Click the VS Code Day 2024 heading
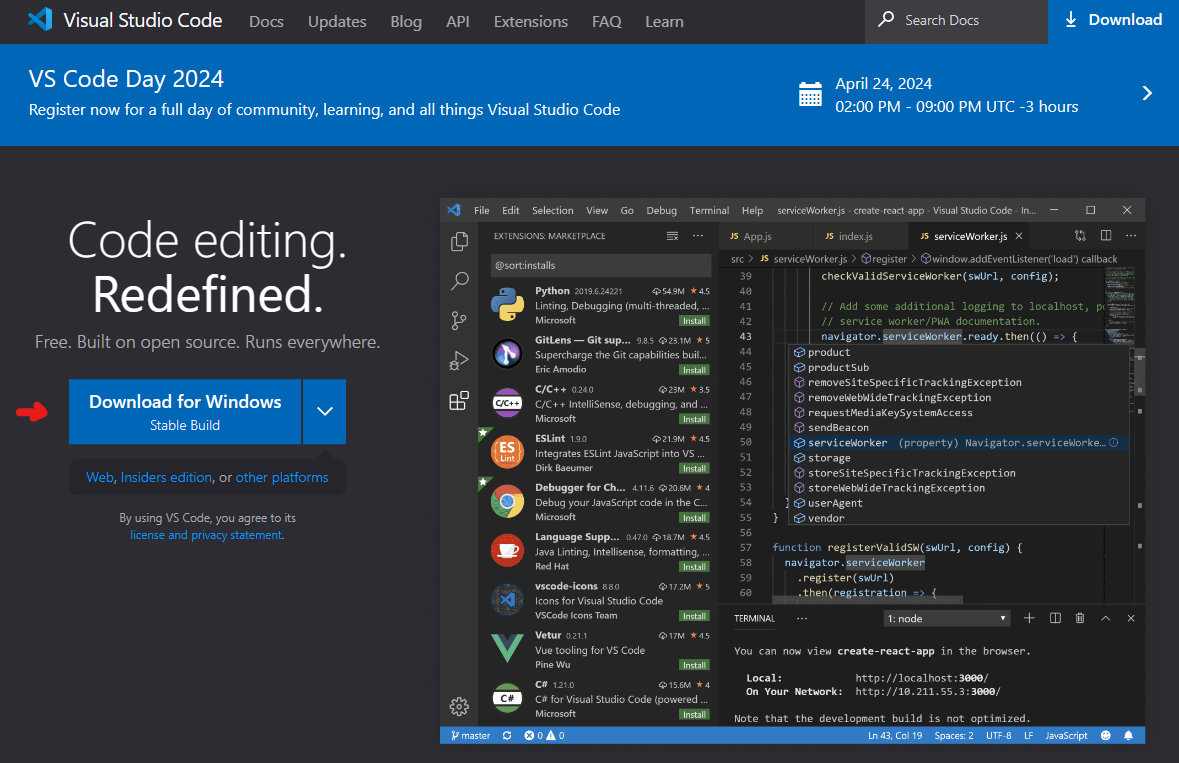1179x763 pixels. click(126, 78)
